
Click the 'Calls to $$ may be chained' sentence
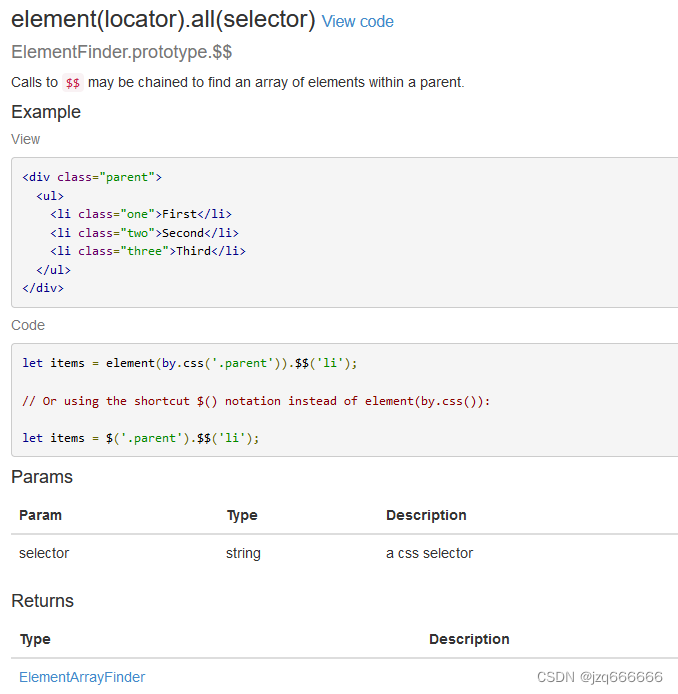point(238,82)
